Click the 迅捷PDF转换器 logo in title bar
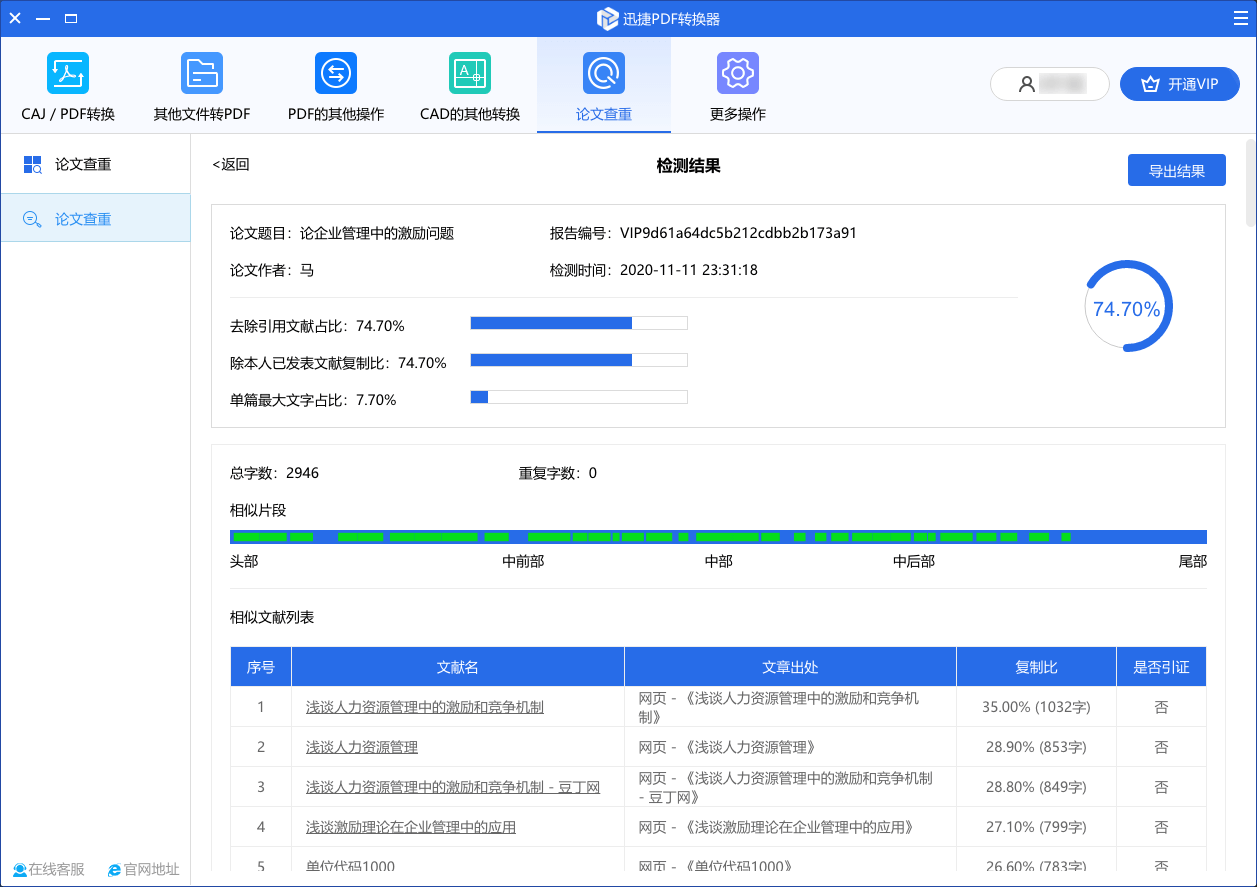This screenshot has height=887, width=1257. tap(607, 19)
